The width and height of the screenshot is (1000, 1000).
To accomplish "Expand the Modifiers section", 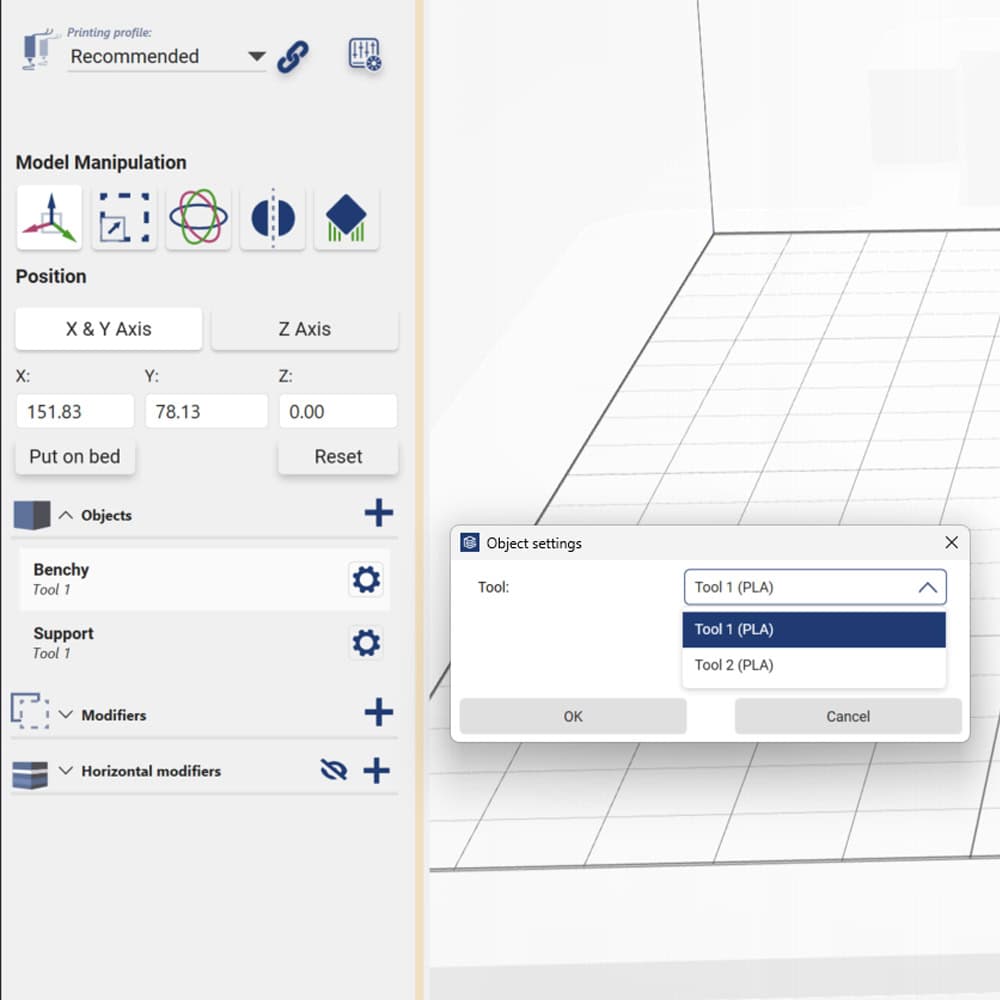I will [x=66, y=715].
